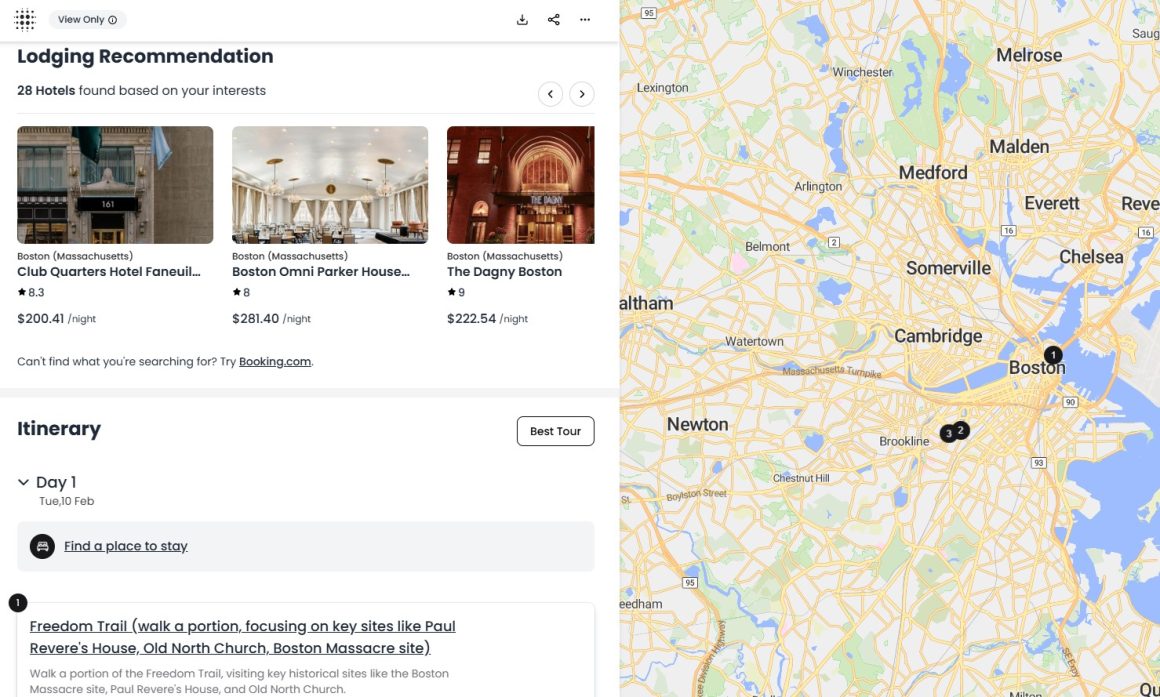The image size is (1160, 697).
Task: Click the share icon in header
Action: [x=554, y=20]
